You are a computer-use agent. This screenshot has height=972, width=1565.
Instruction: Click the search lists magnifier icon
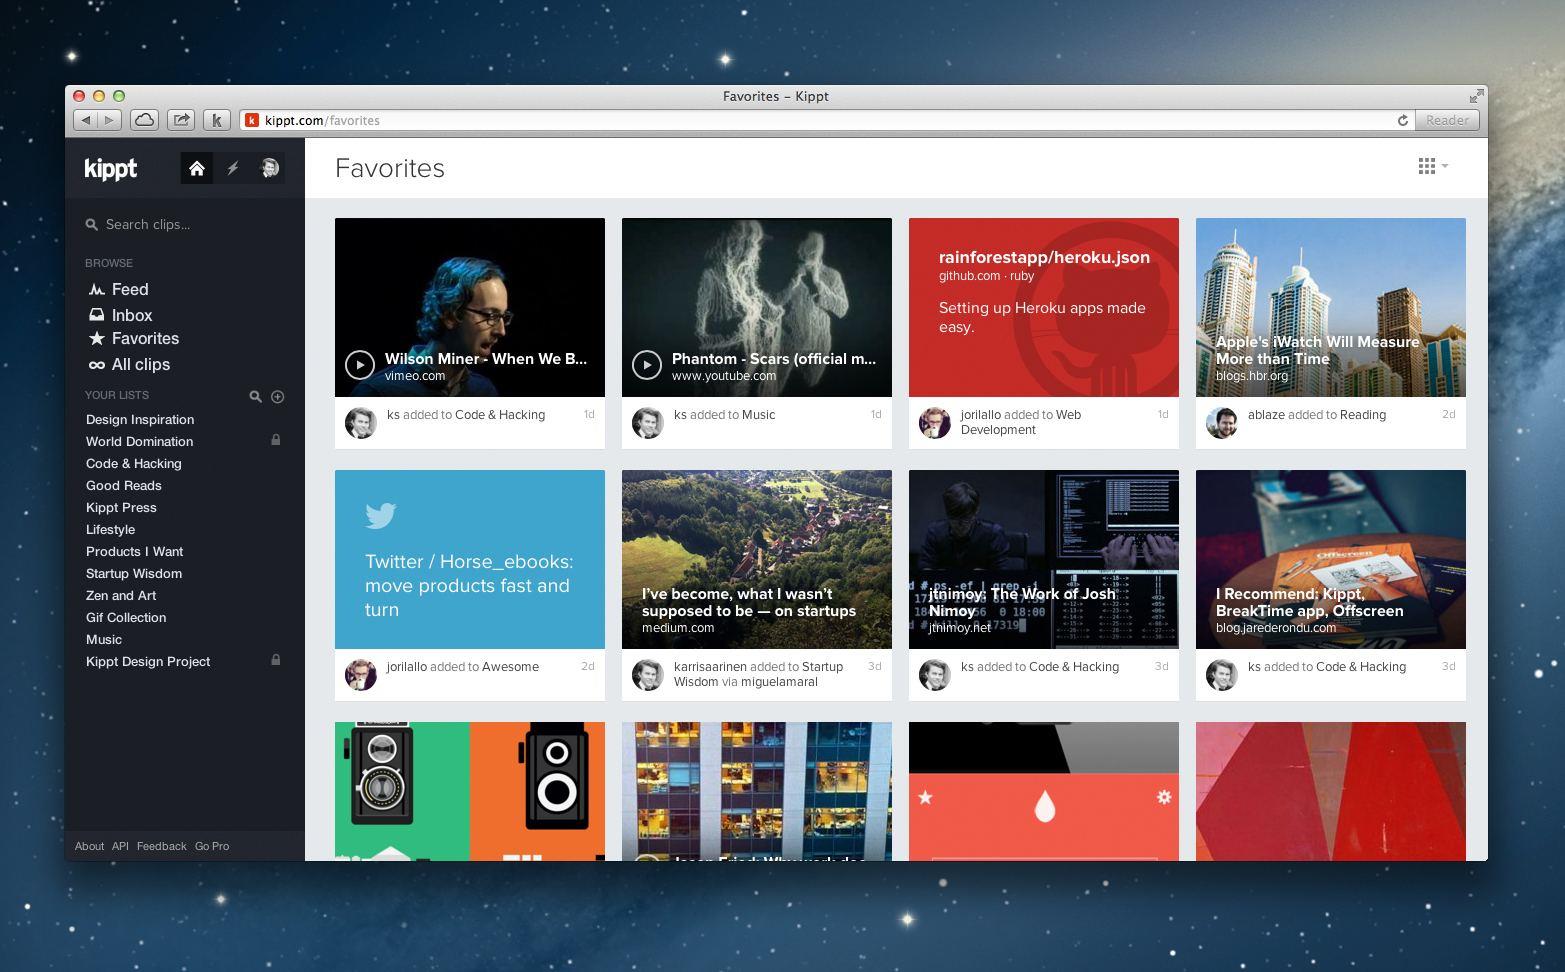[x=255, y=397]
